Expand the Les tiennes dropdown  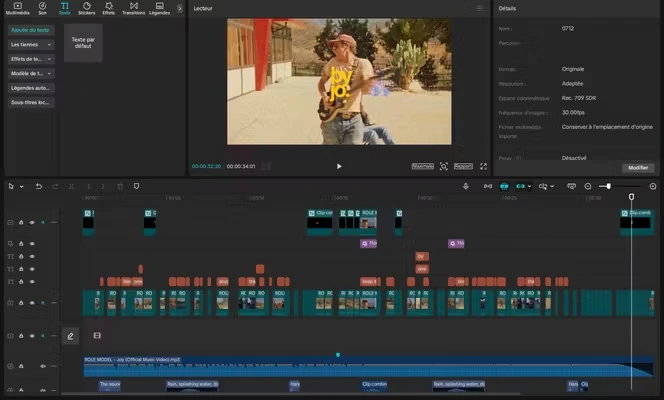30,44
